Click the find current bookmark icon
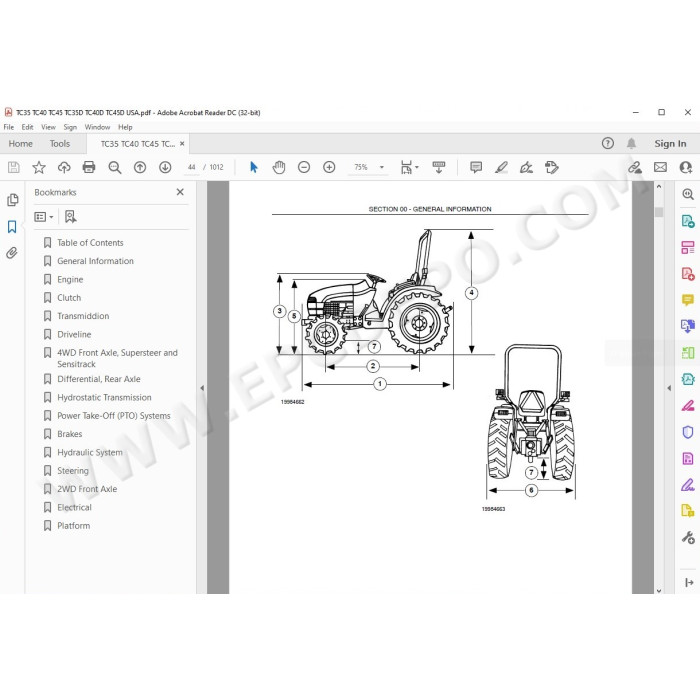 (71, 217)
